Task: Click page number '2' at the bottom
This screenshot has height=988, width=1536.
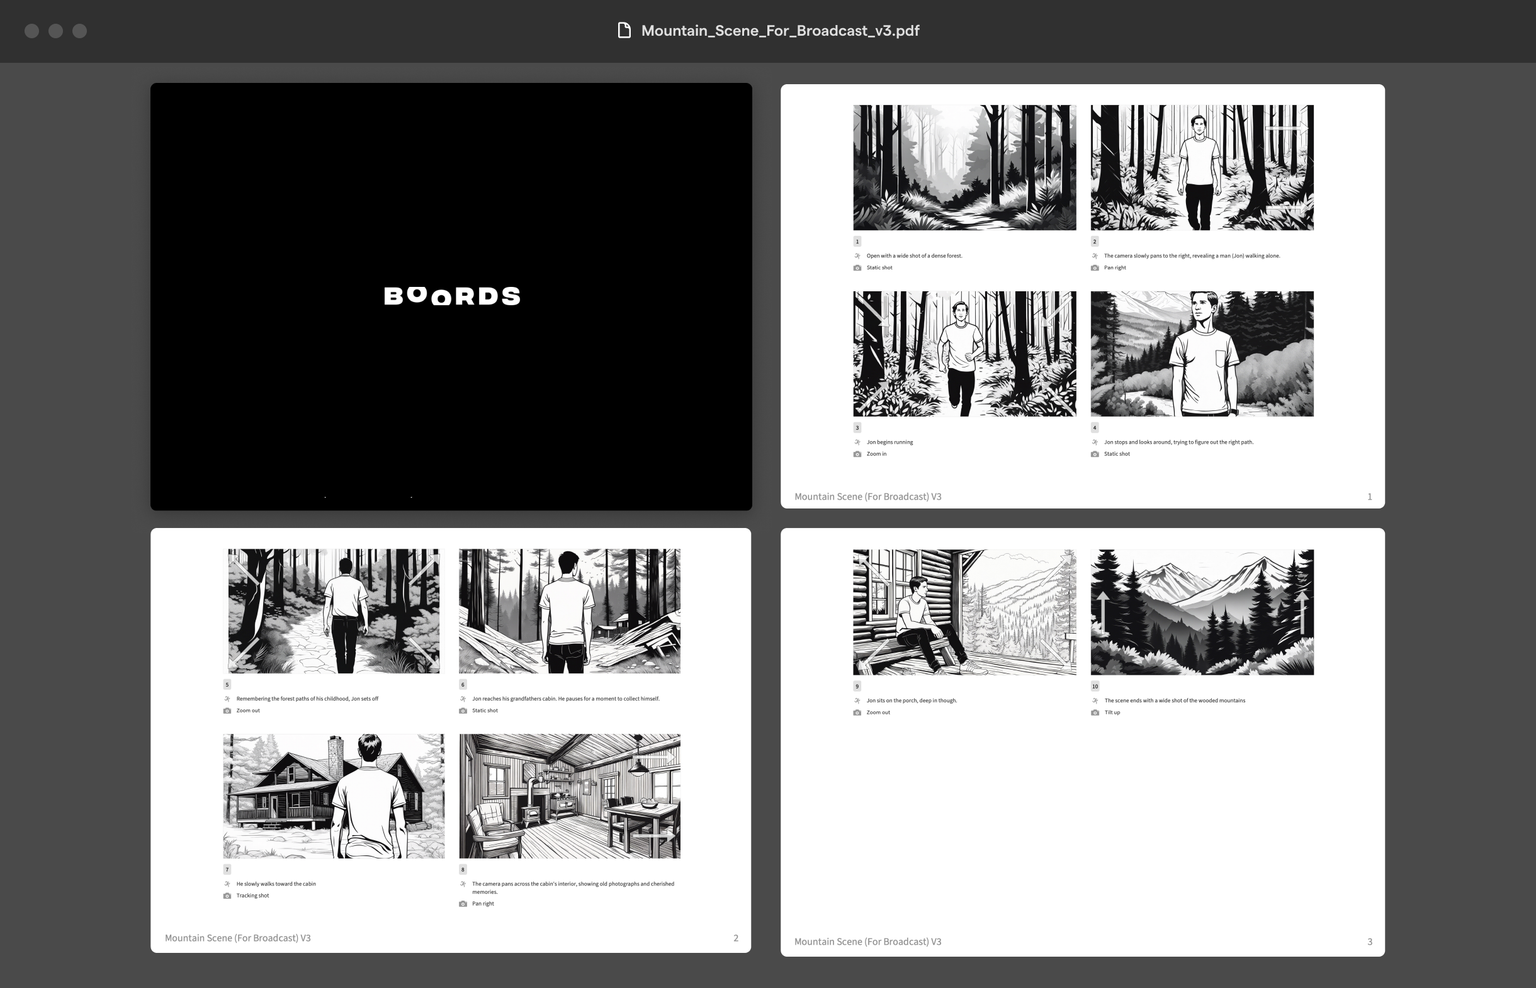Action: click(736, 938)
